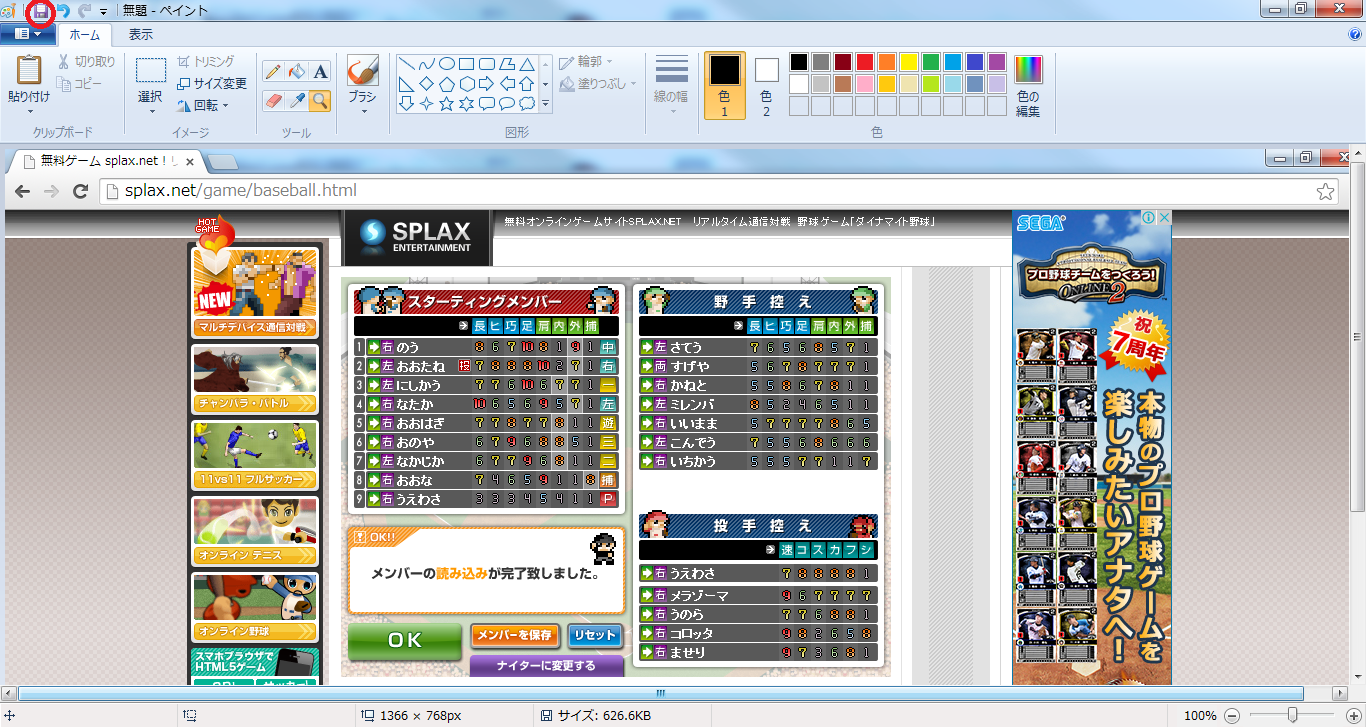Viewport: 1366px width, 727px height.
Task: Pick the Color picker eyedropper tool
Action: [x=297, y=100]
